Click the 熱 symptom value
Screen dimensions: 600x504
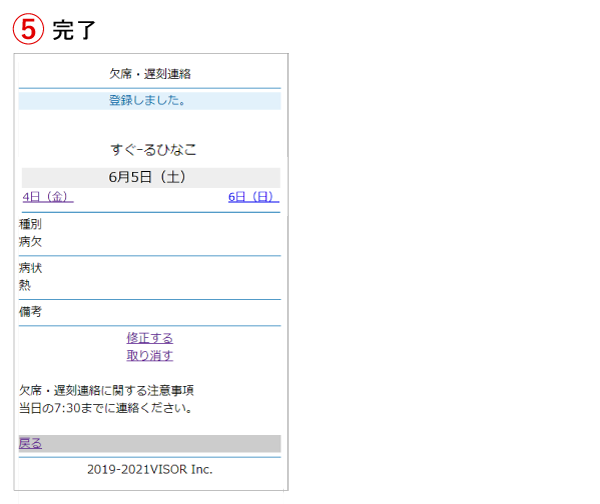coord(25,285)
